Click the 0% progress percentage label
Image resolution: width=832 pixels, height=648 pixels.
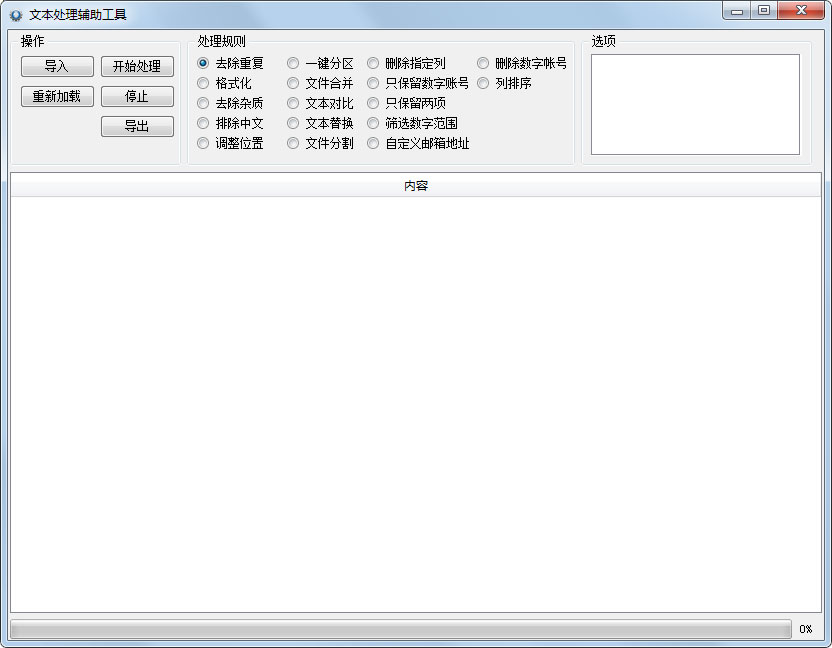click(x=805, y=629)
